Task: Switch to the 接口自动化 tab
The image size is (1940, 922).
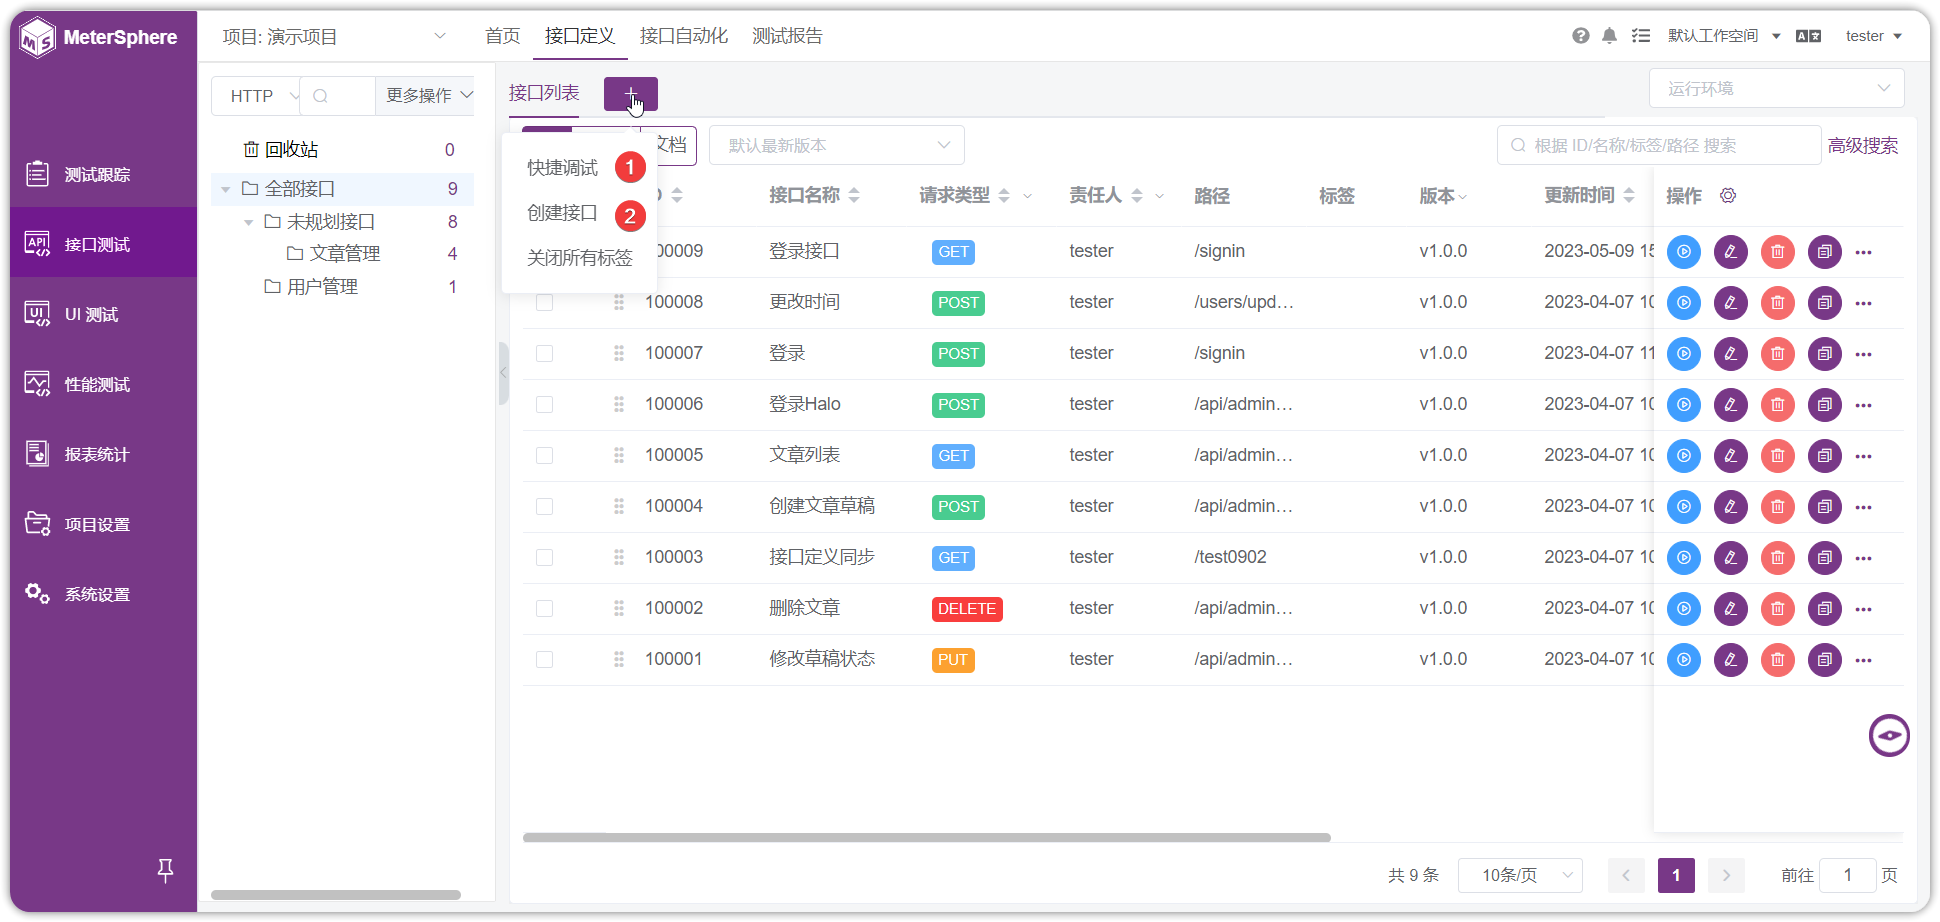Action: tap(684, 36)
